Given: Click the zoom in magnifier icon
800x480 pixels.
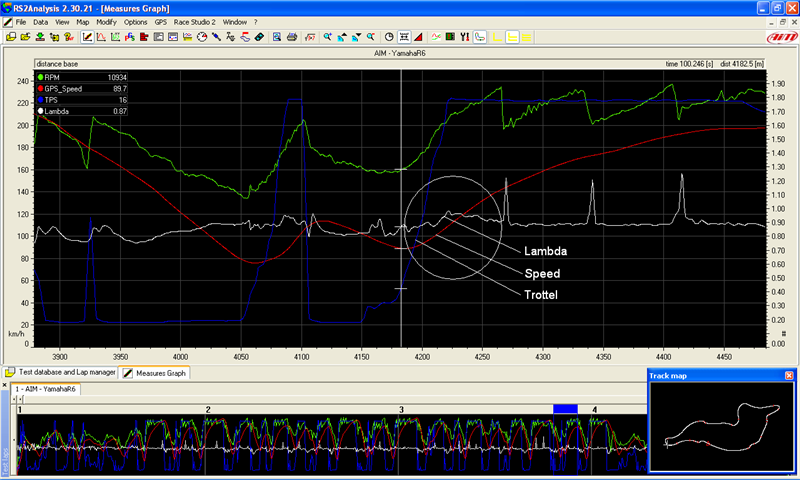Looking at the screenshot, I should pos(328,37).
